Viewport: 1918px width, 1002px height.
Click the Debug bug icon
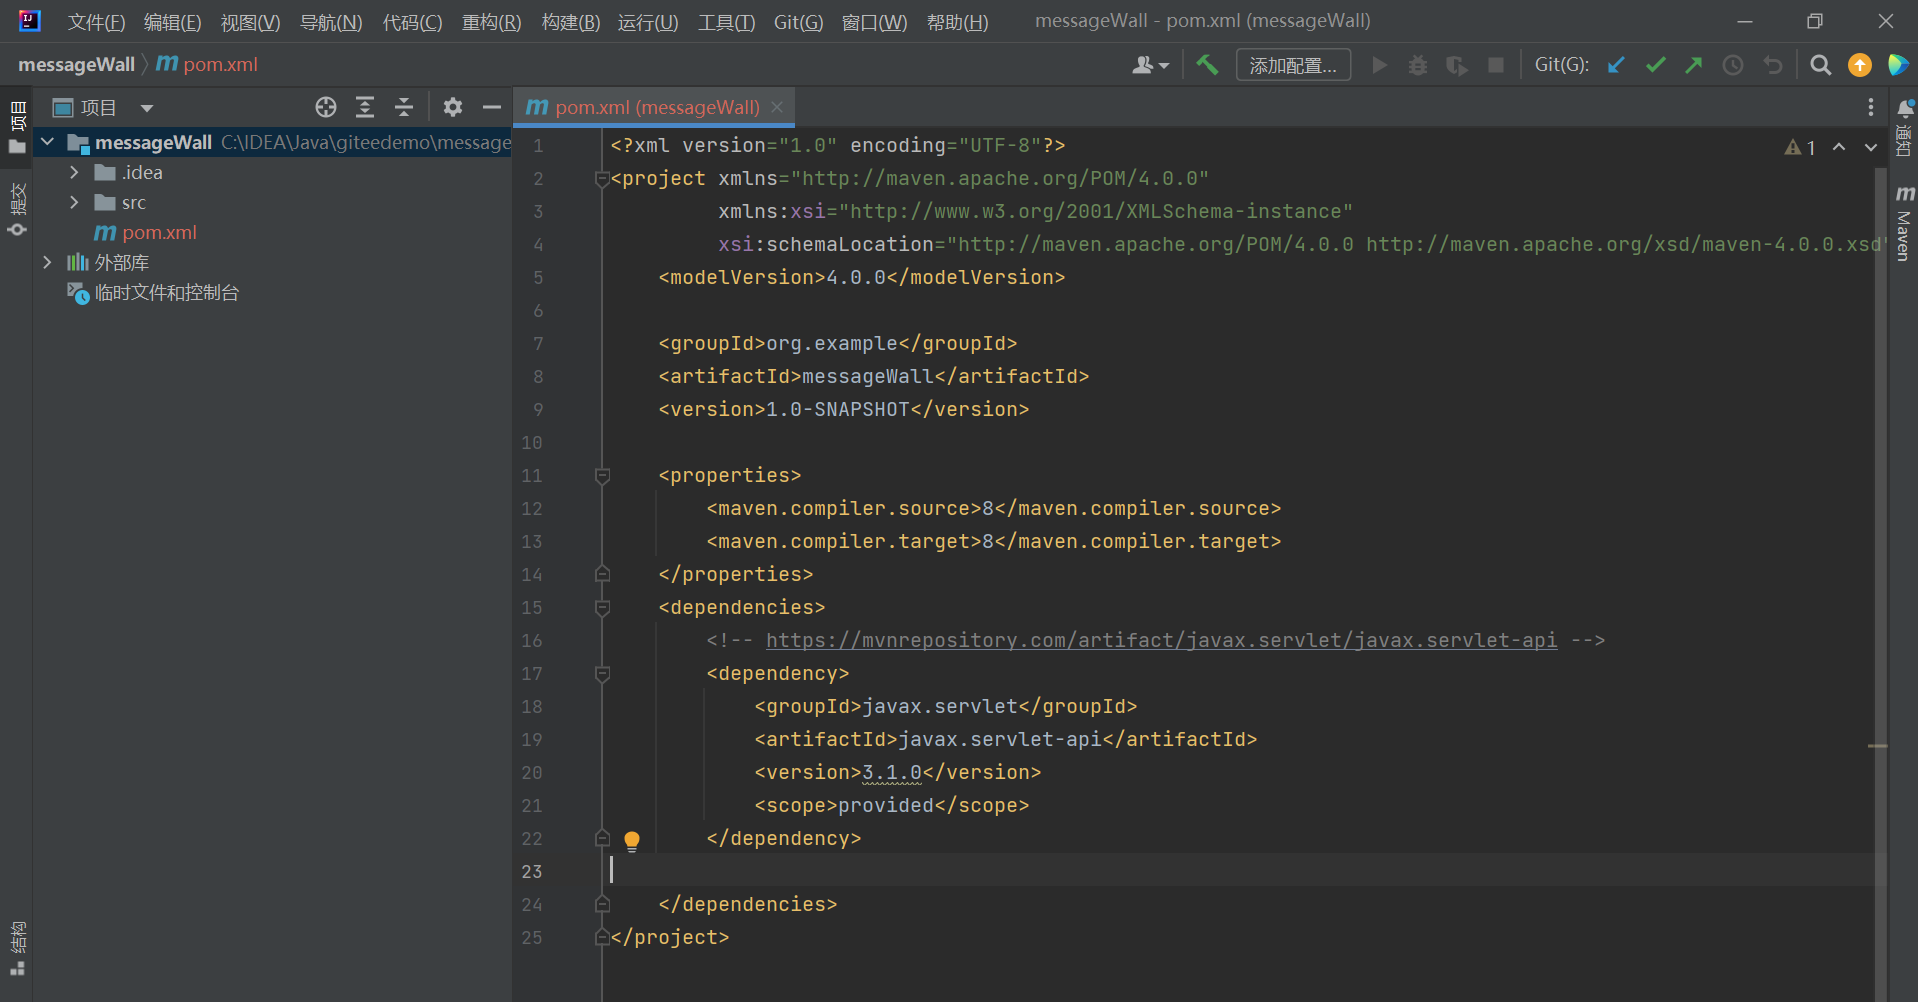[1418, 65]
